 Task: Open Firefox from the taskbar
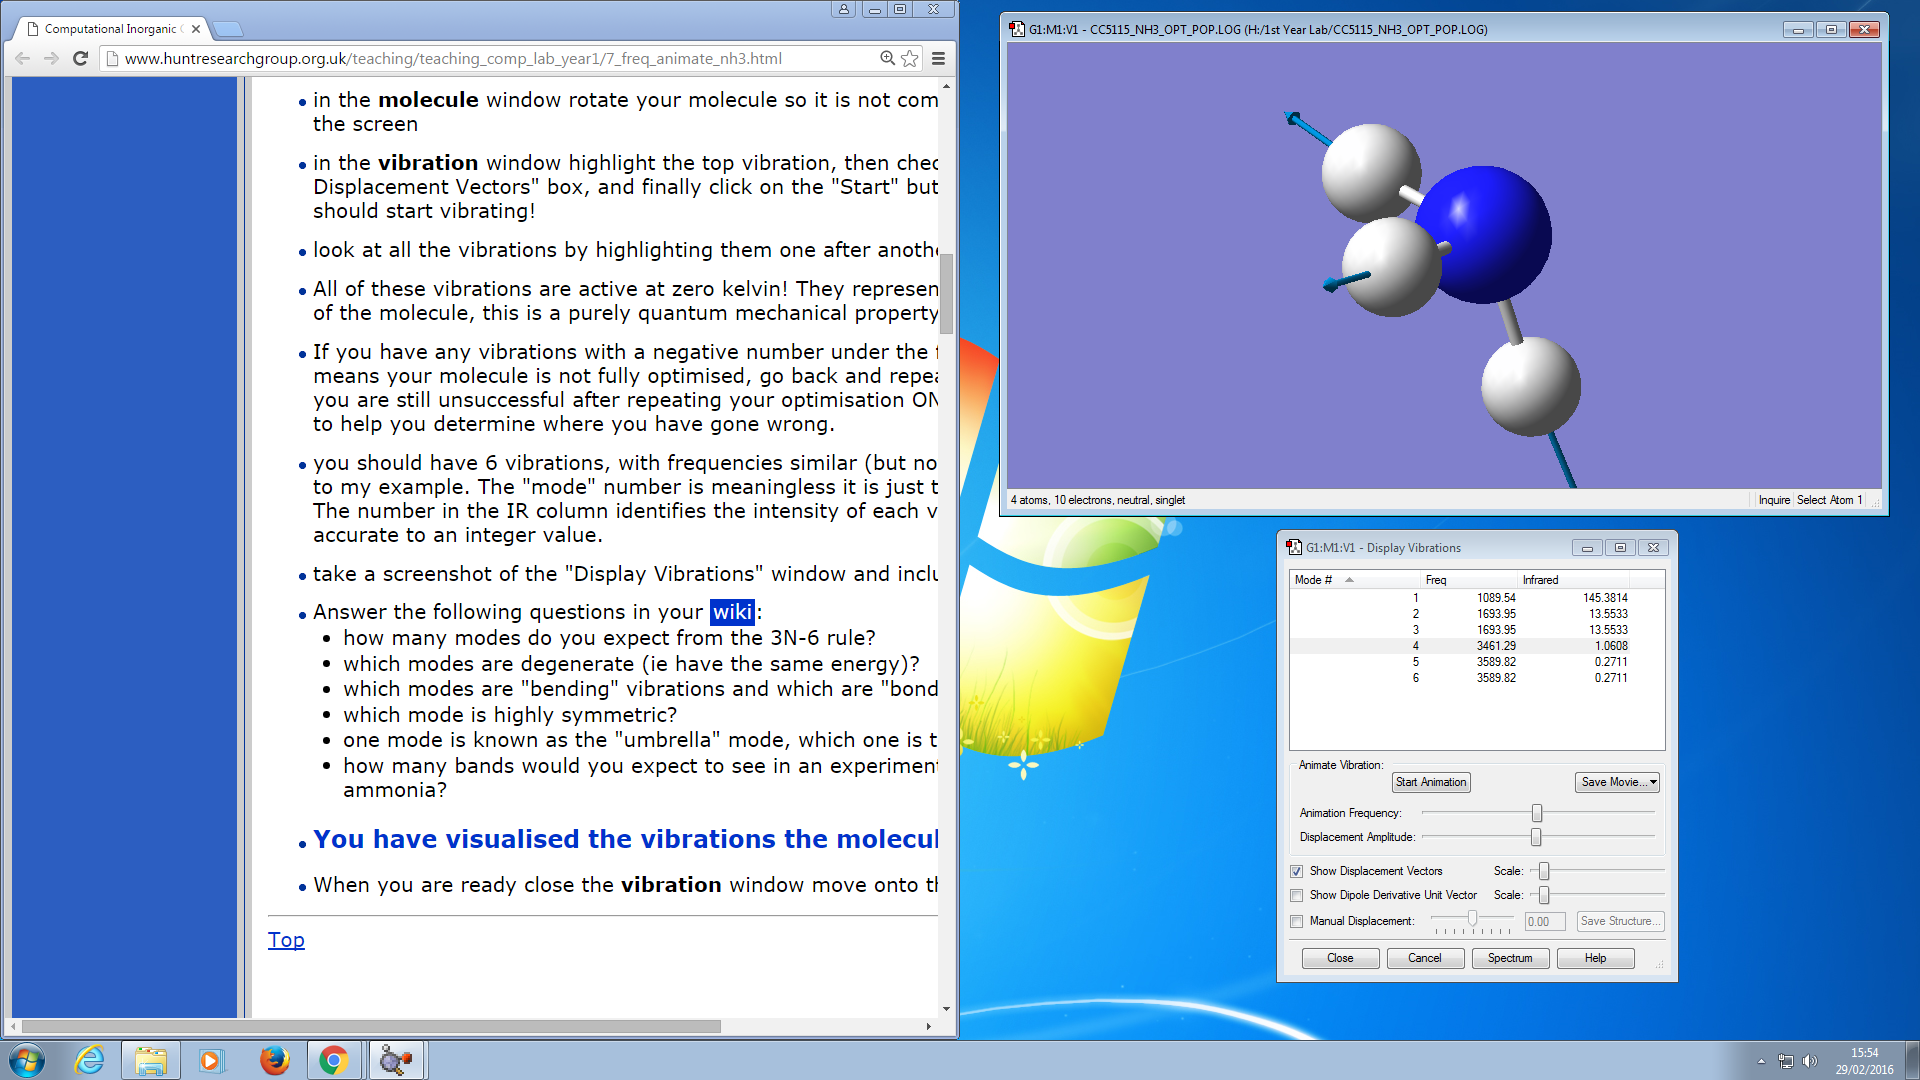click(274, 1060)
